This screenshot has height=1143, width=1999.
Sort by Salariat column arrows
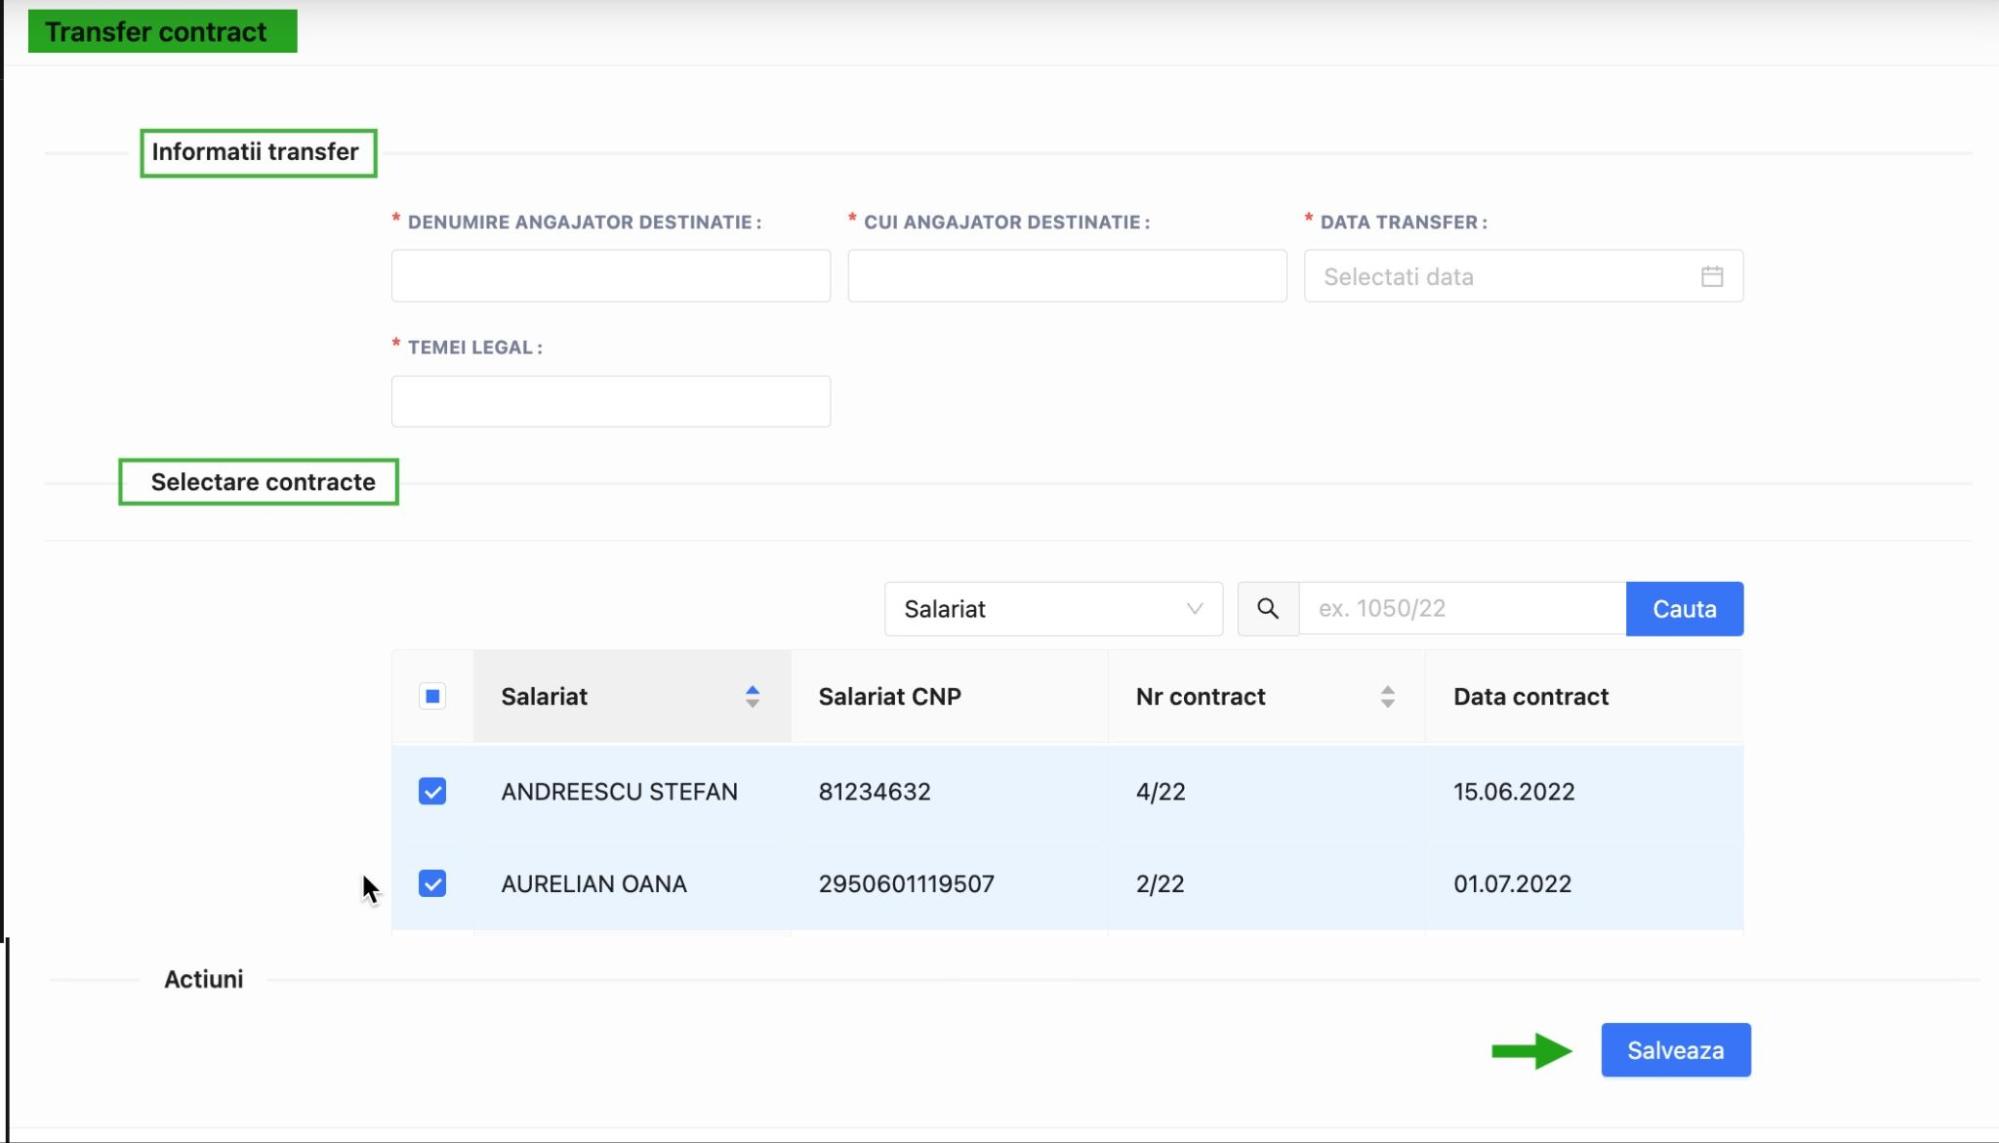tap(752, 697)
